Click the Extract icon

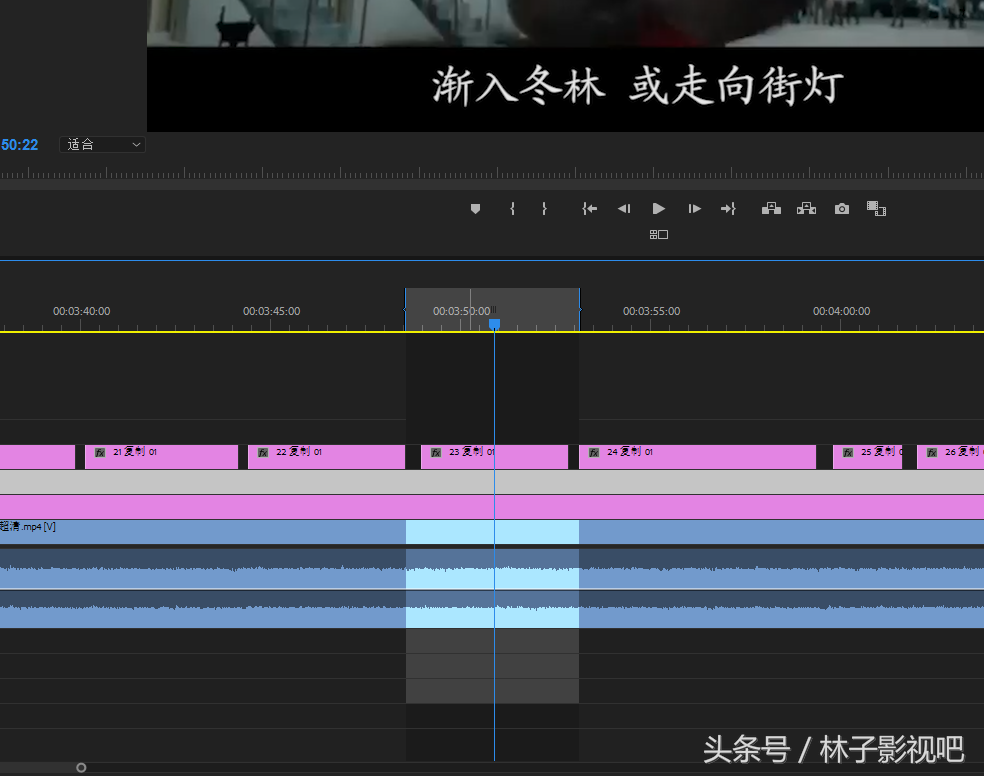[806, 209]
